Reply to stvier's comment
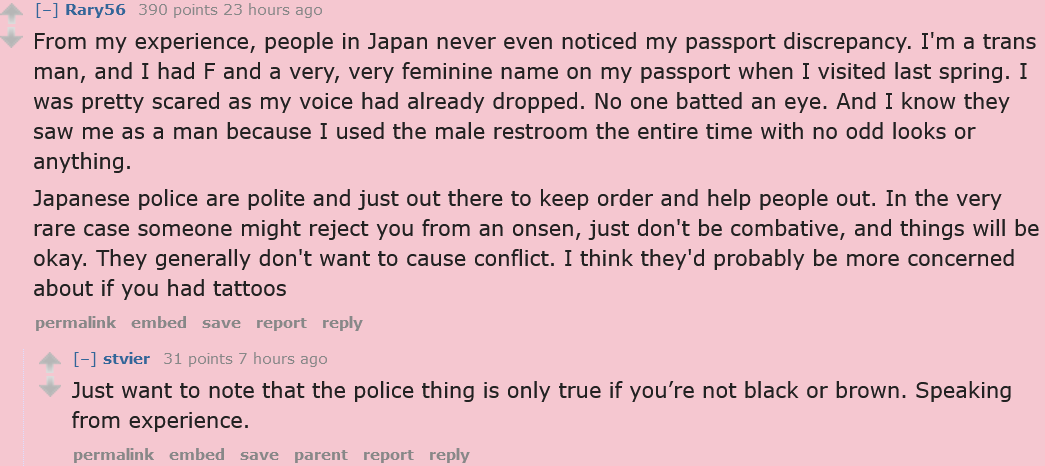1045x466 pixels. point(449,455)
